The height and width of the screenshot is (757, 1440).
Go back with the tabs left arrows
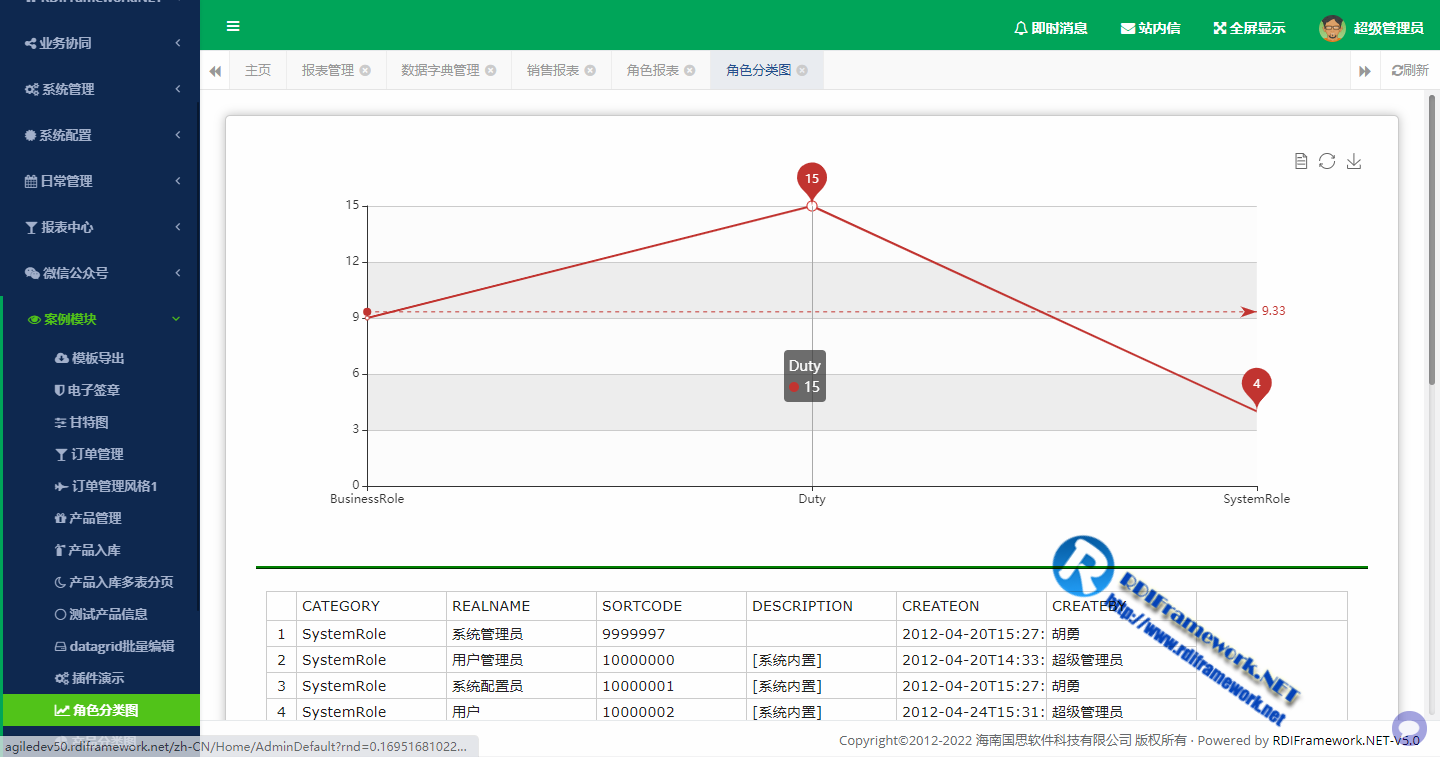(215, 70)
